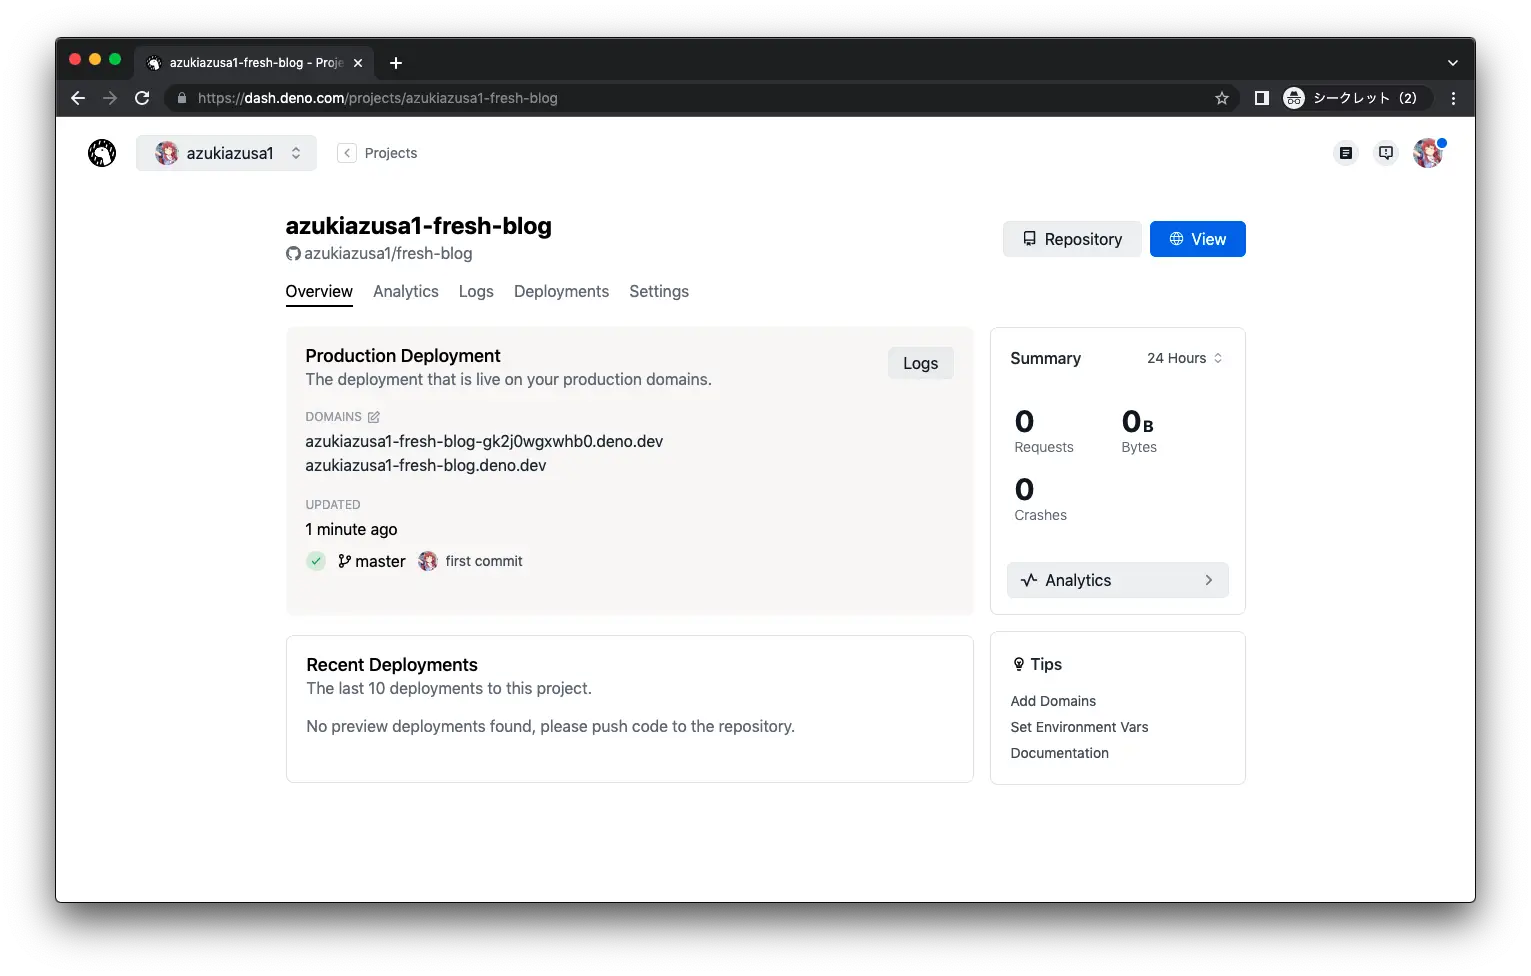Open the Deployments tab
The height and width of the screenshot is (976, 1531).
[x=561, y=292]
